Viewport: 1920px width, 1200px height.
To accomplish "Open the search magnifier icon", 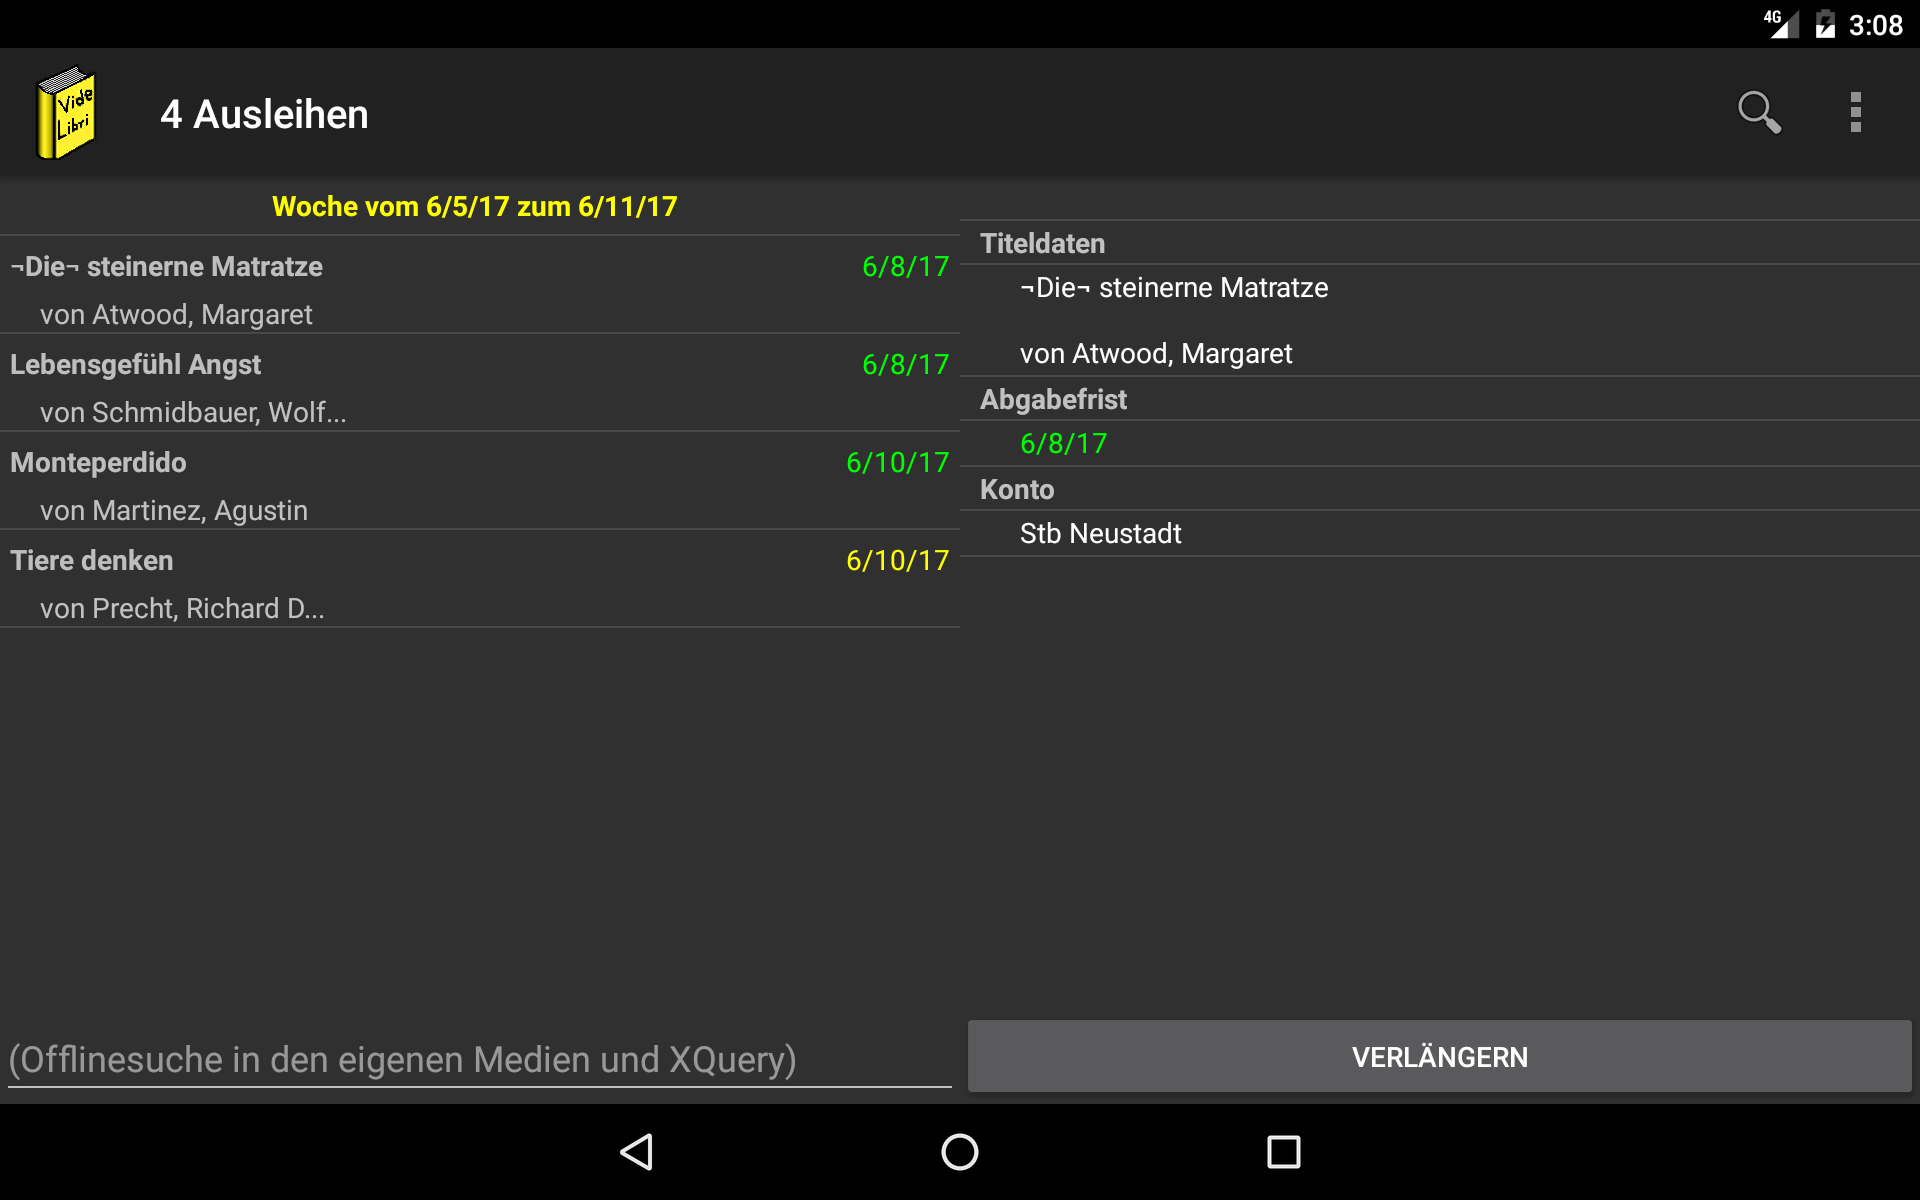I will [x=1758, y=112].
